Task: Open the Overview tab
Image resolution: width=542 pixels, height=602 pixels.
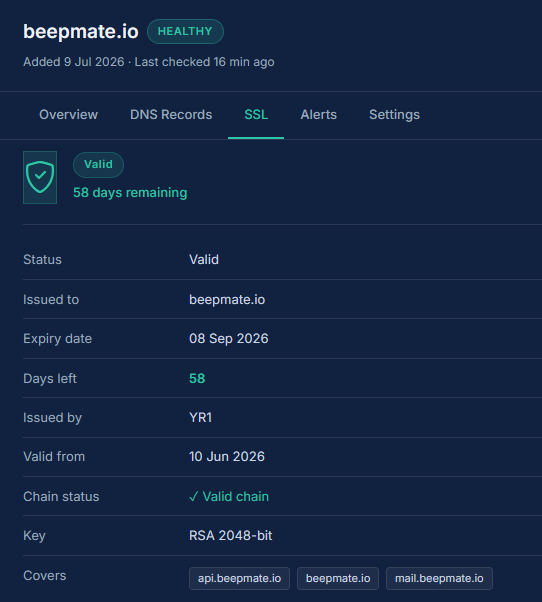Action: (x=68, y=114)
